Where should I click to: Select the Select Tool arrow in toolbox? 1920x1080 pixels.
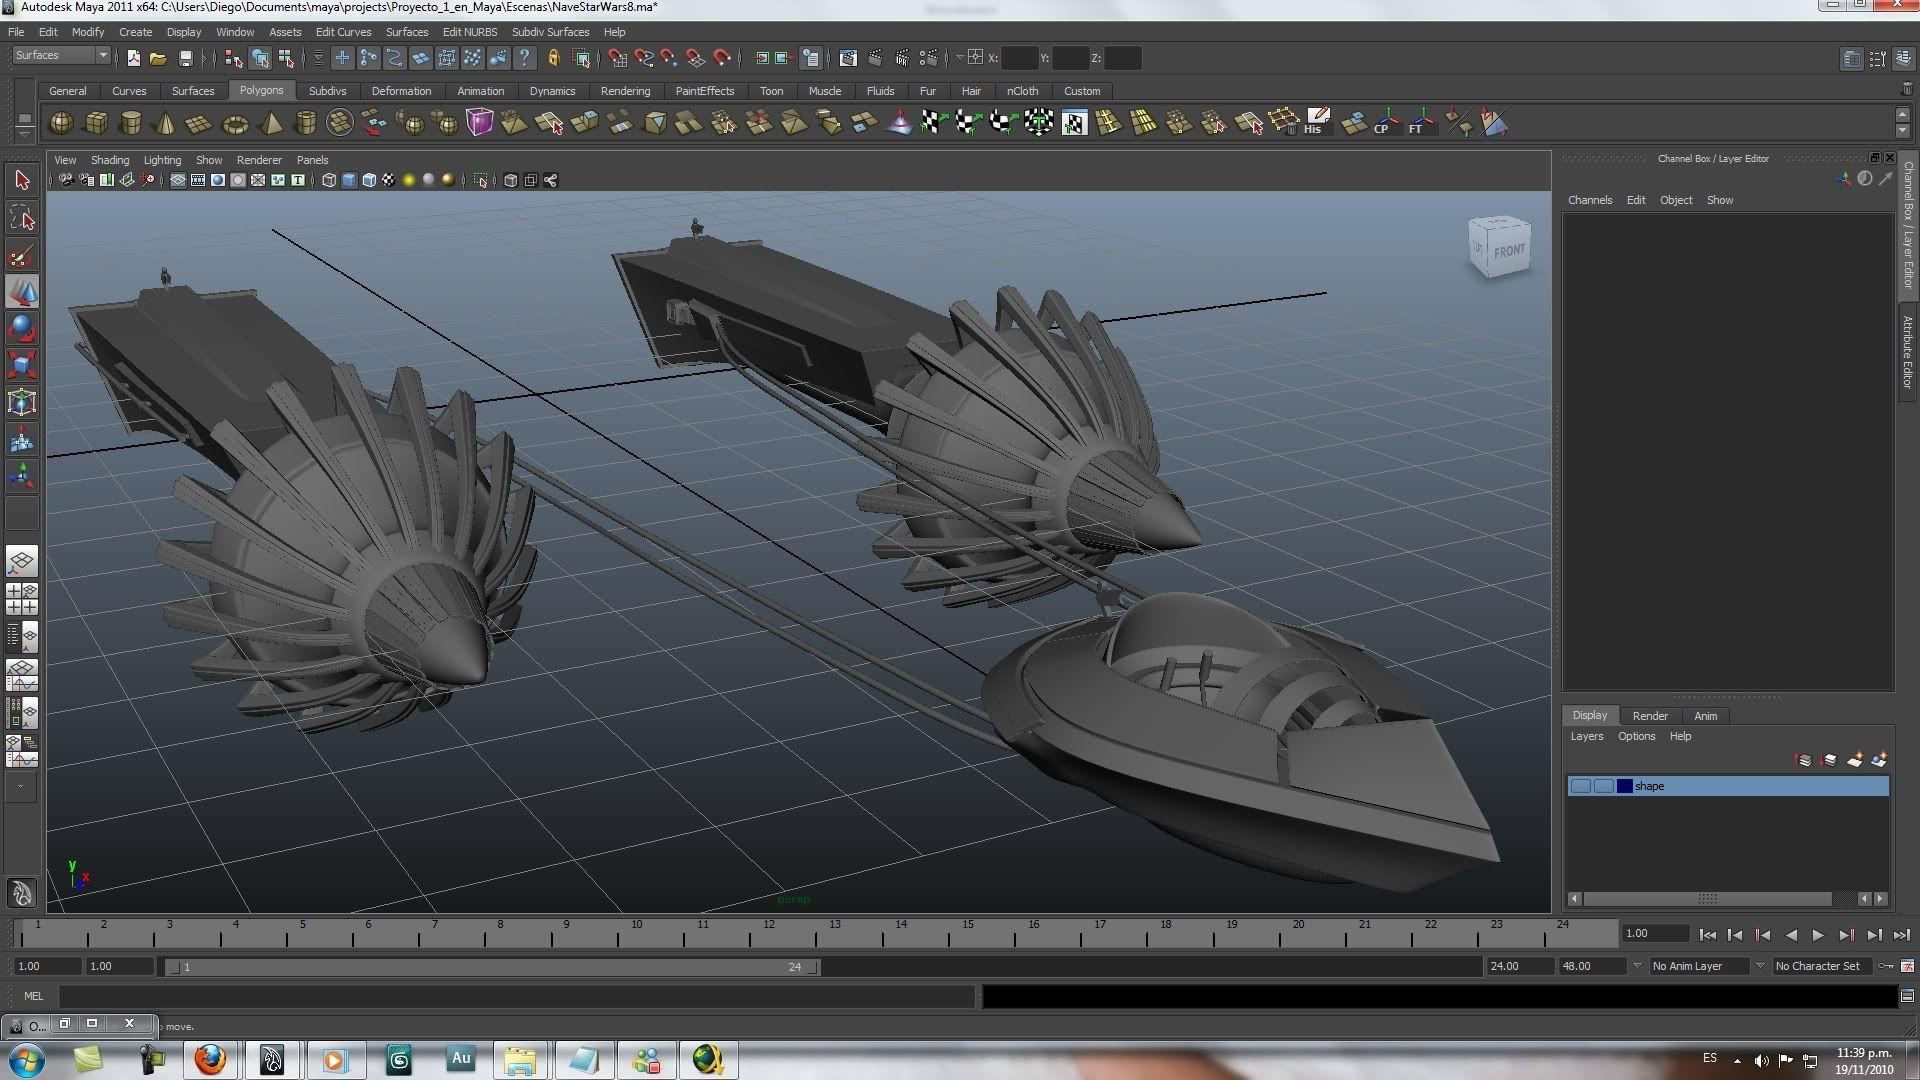point(22,180)
